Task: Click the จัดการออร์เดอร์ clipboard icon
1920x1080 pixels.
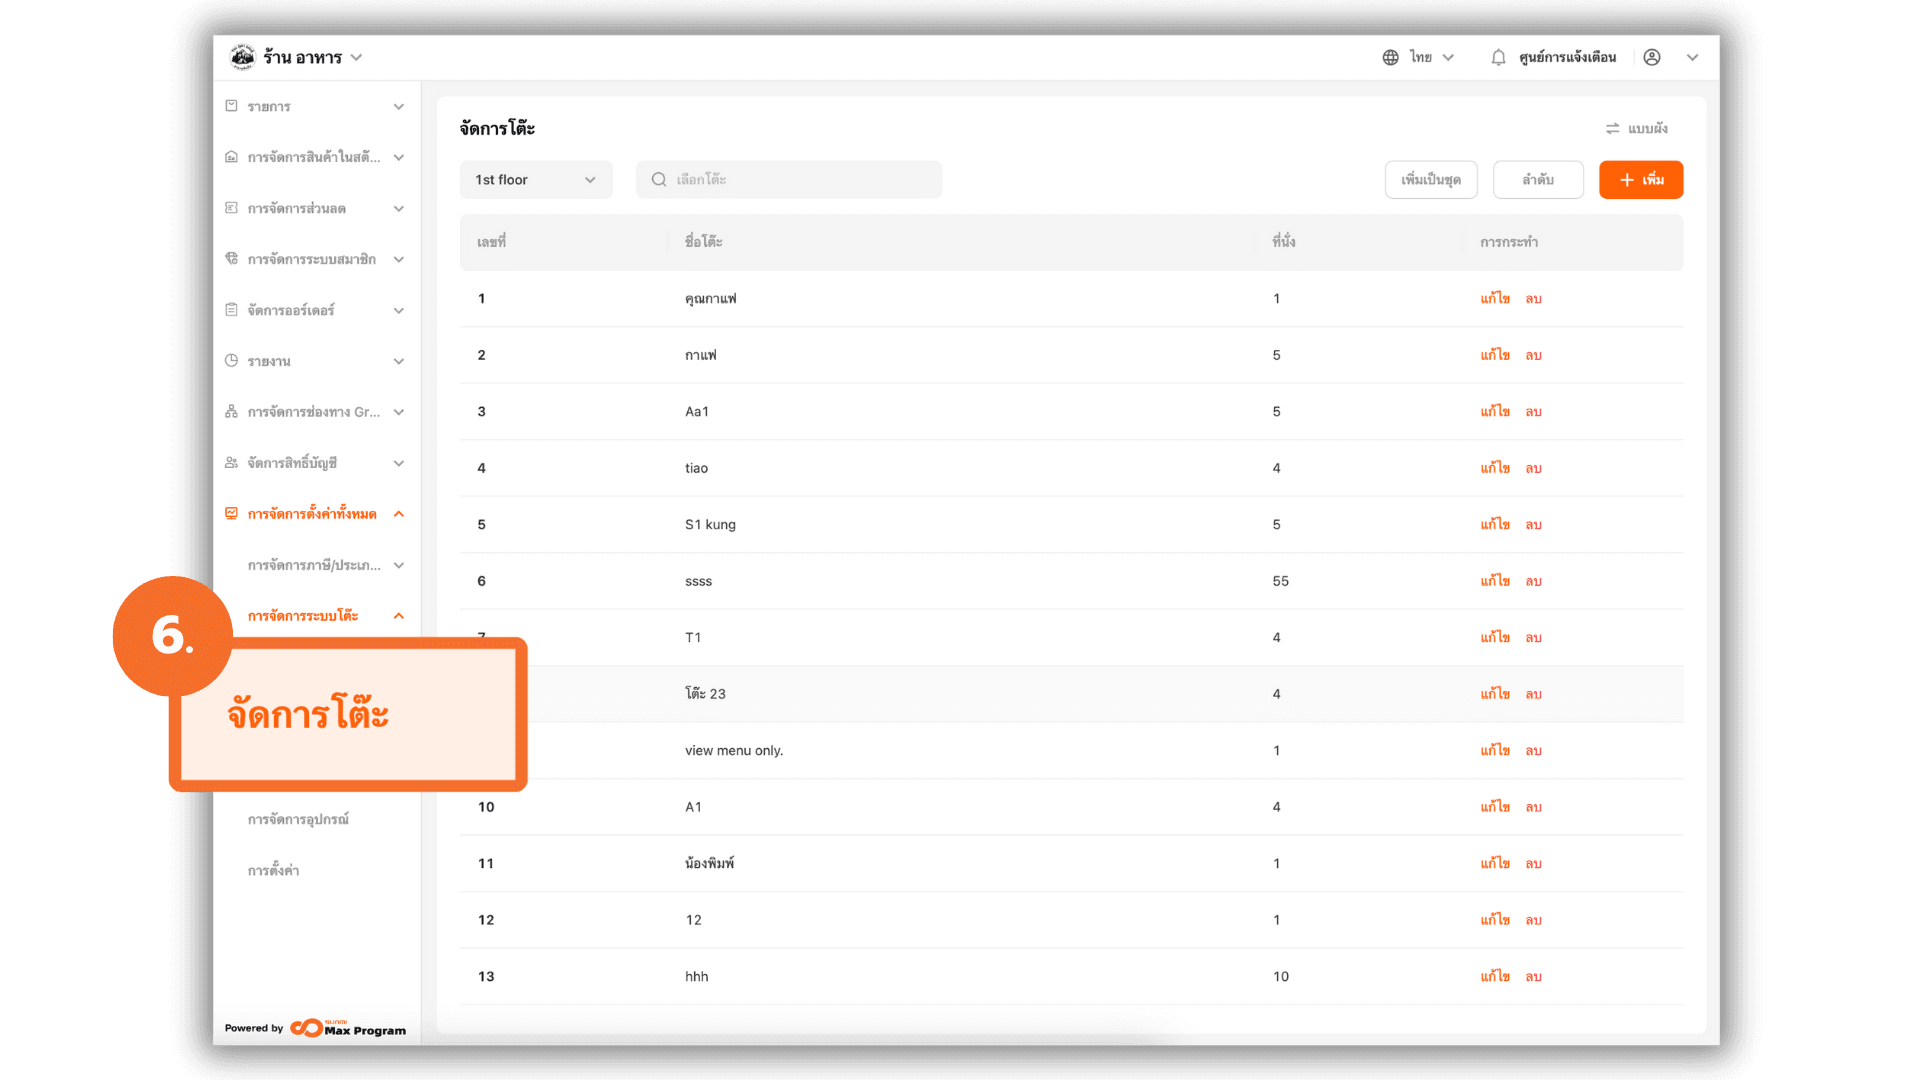Action: [231, 310]
